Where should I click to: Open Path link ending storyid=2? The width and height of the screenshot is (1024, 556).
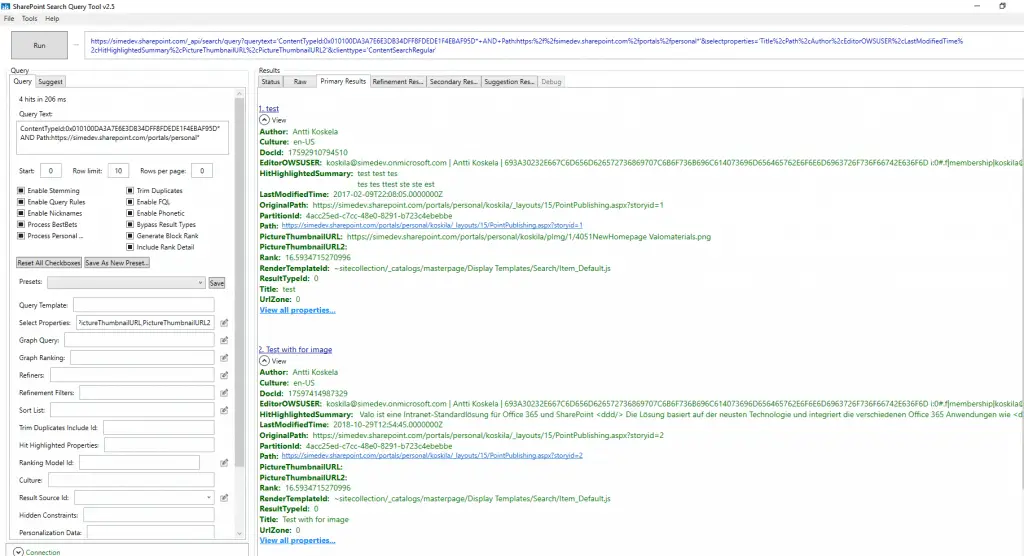(x=432, y=456)
